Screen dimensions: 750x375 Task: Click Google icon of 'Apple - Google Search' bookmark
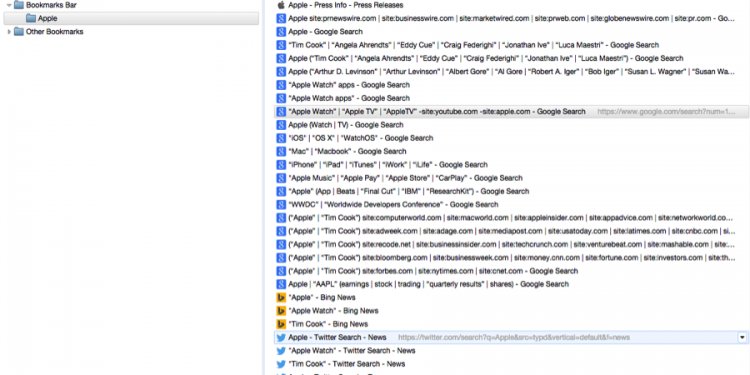(x=281, y=32)
